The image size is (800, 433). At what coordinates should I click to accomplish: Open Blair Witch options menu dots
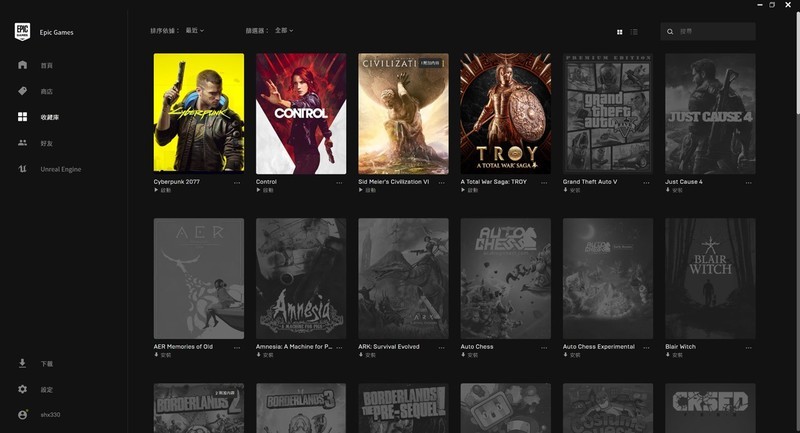tap(748, 347)
